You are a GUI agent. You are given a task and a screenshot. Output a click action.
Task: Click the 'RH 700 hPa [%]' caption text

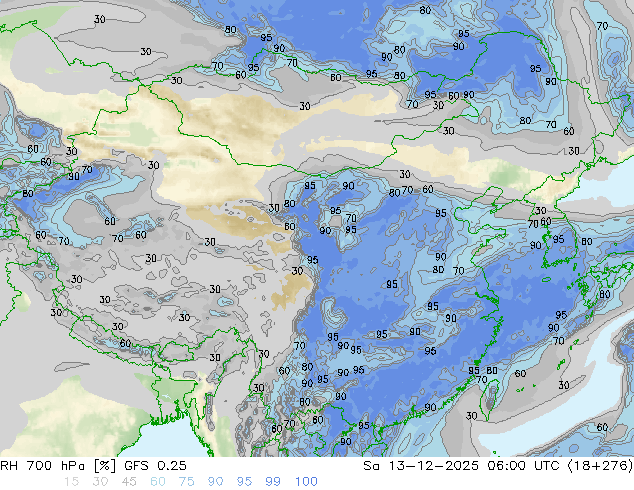[x=59, y=466]
